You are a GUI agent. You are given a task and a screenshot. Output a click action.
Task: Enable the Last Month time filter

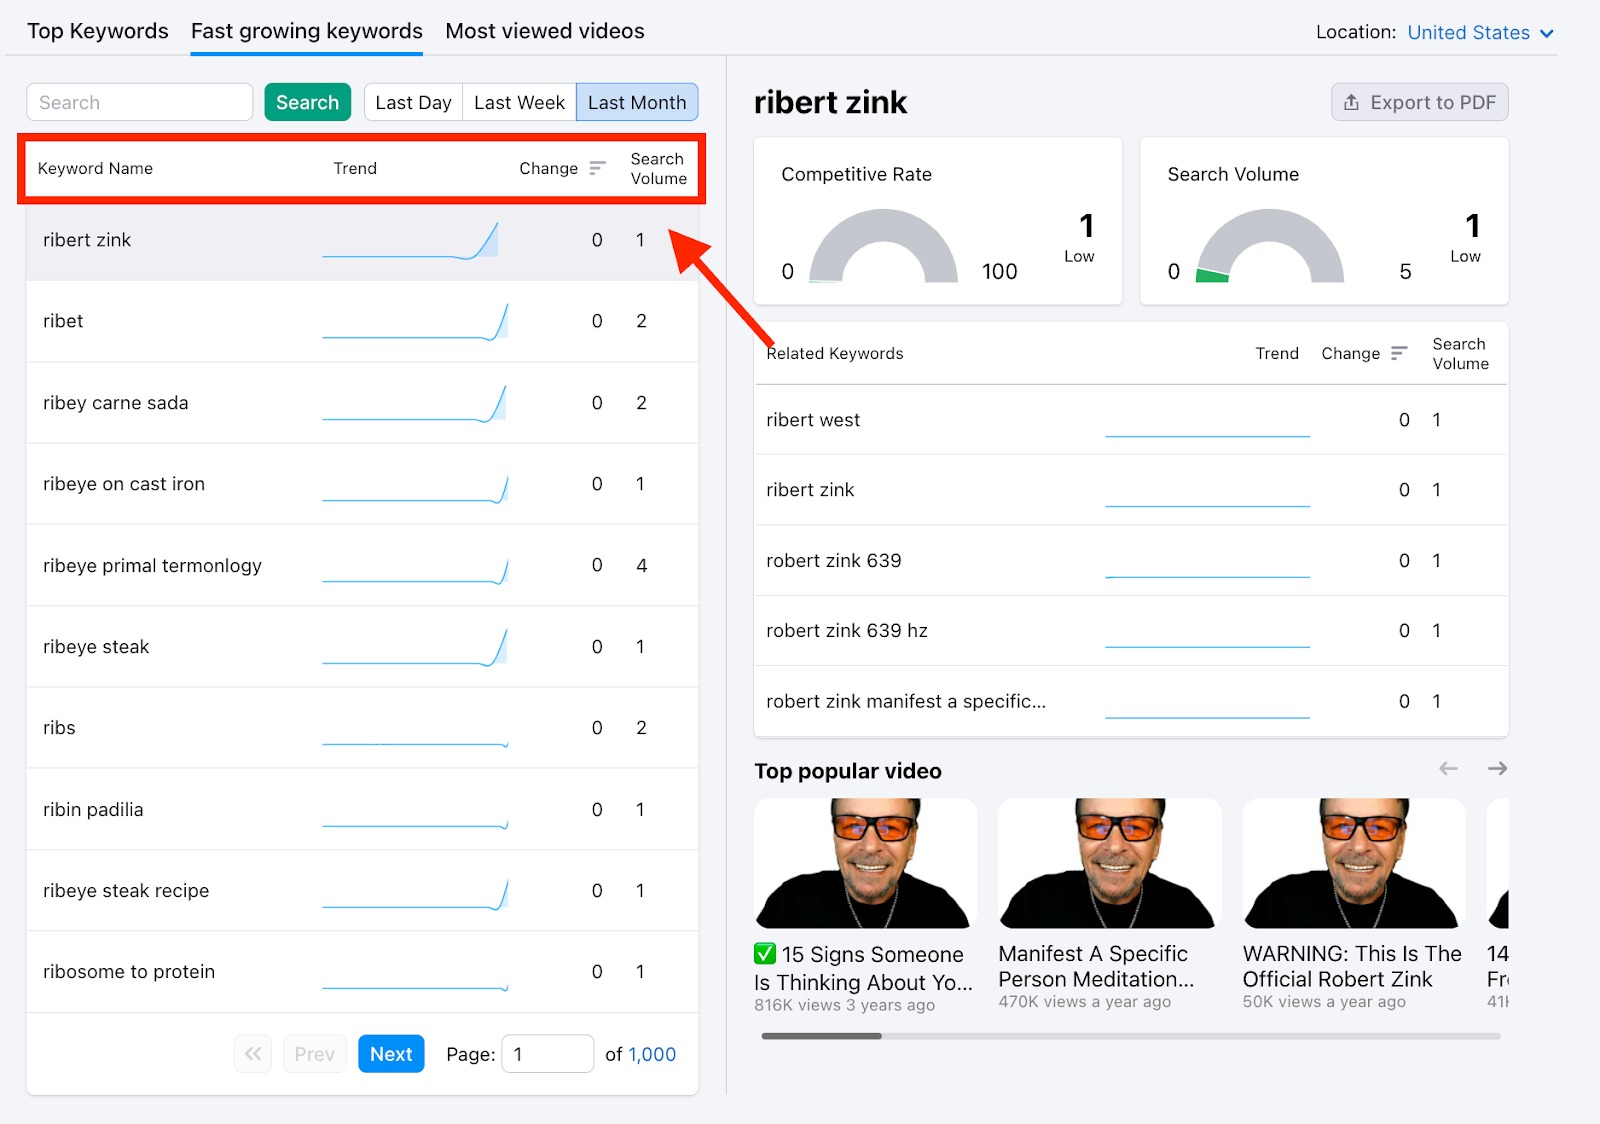coord(637,101)
